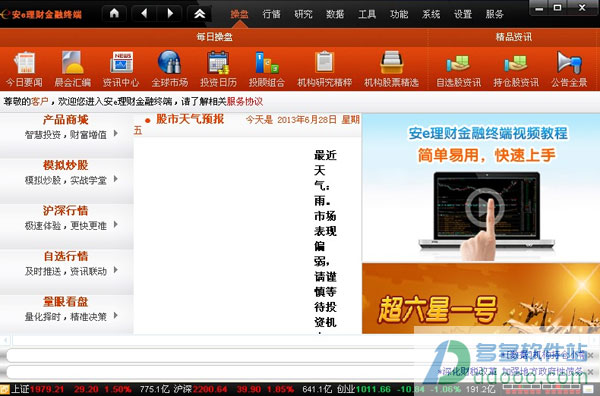Image resolution: width=600 pixels, height=396 pixels.
Task: Expand the 慧眼看盘 arrow
Action: (x=116, y=316)
